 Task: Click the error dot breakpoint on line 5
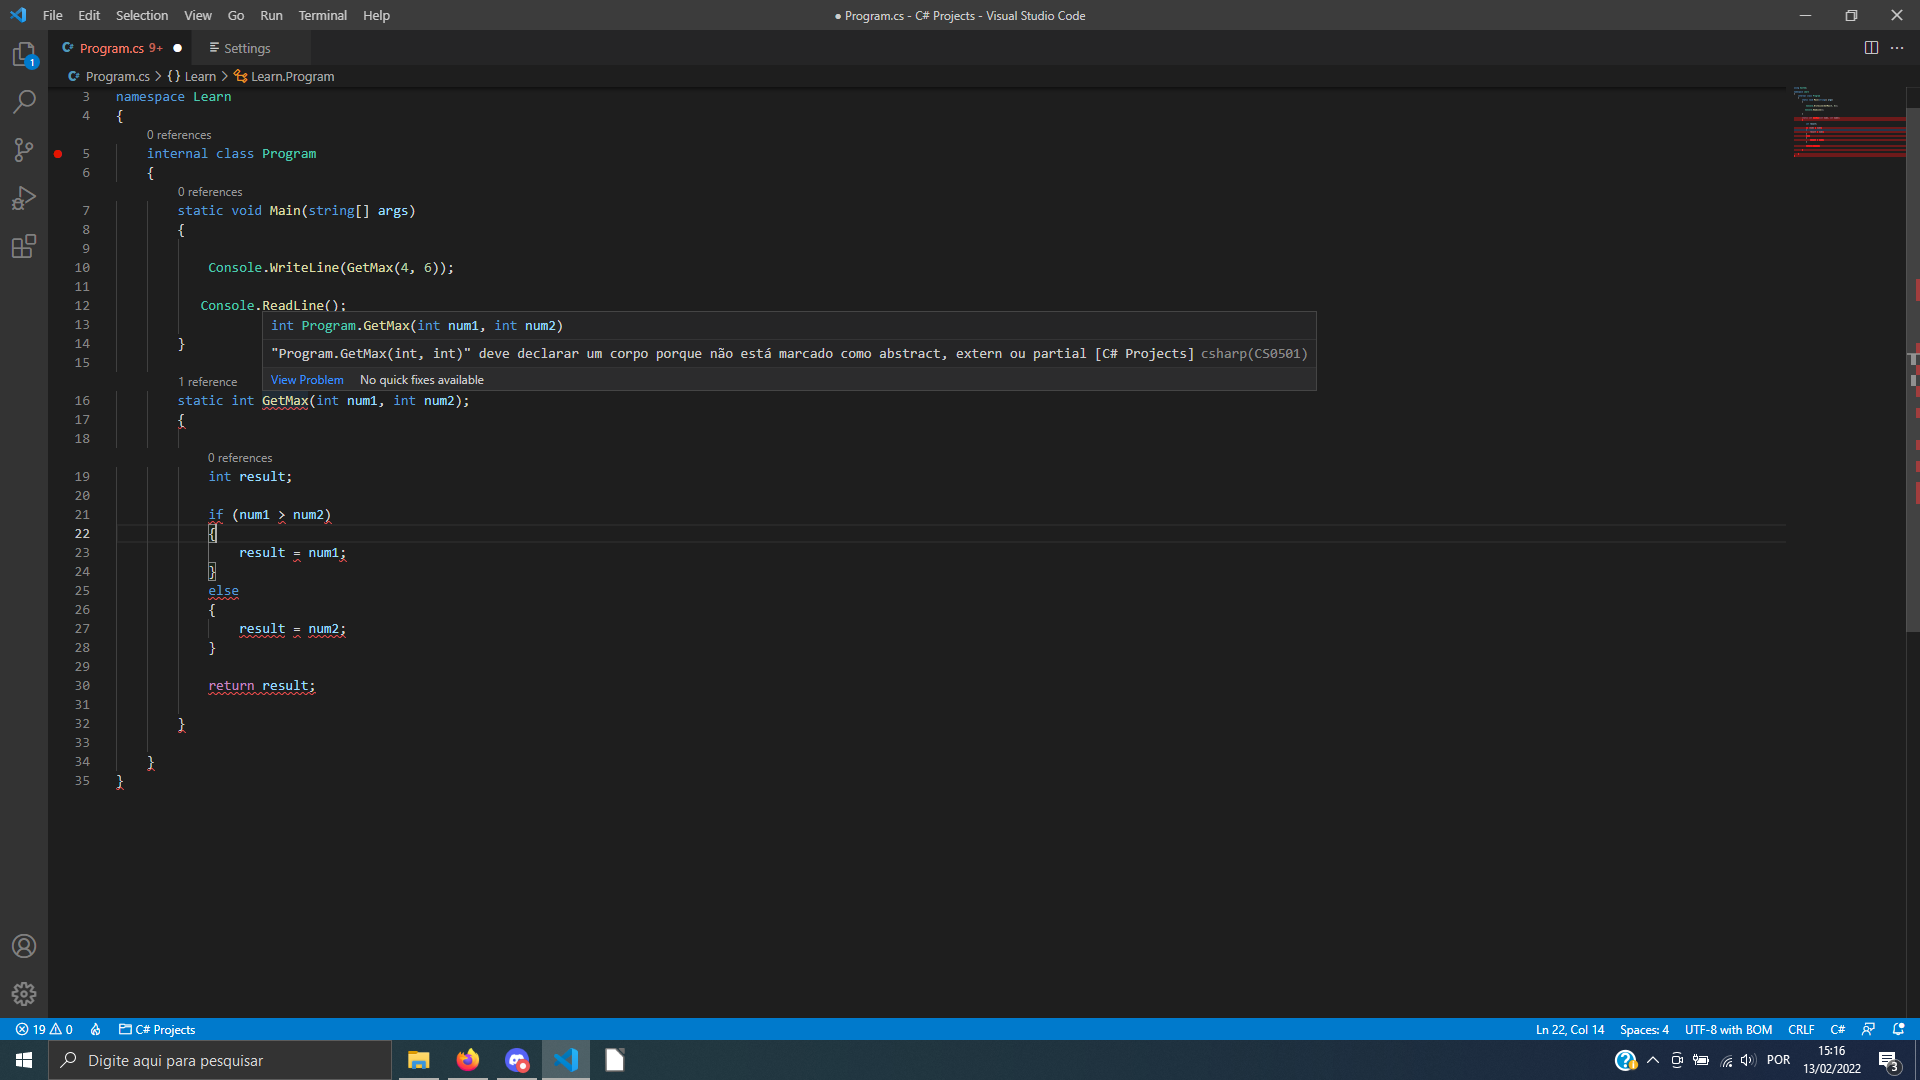(58, 152)
